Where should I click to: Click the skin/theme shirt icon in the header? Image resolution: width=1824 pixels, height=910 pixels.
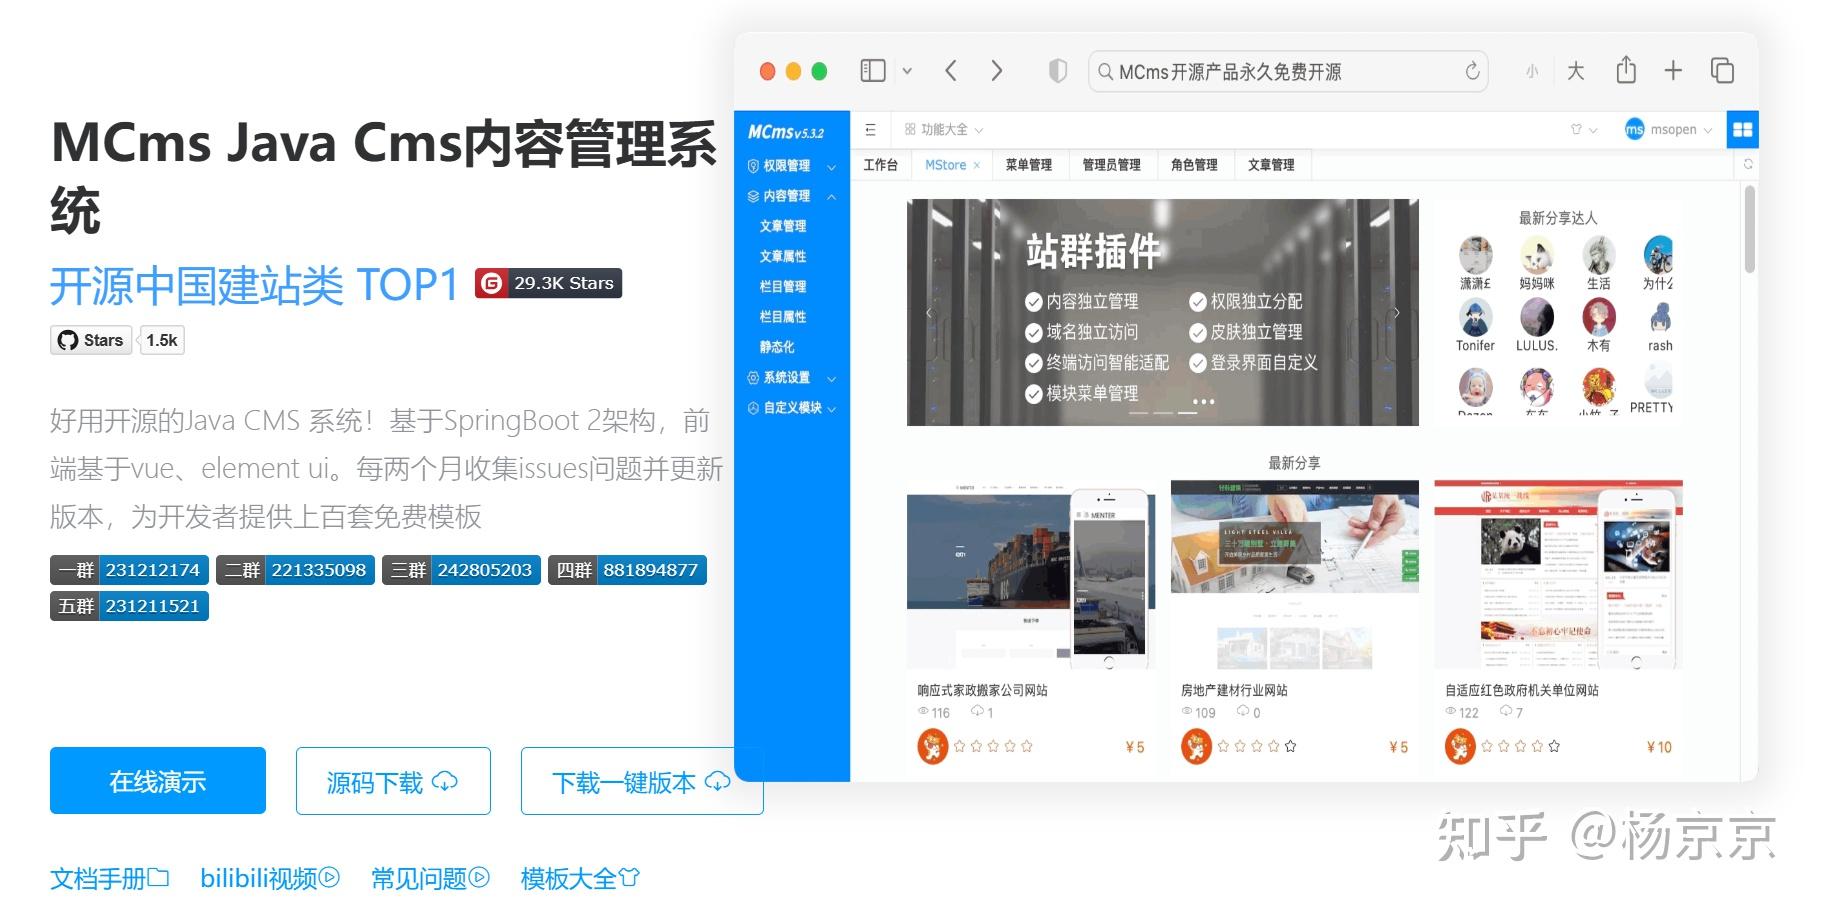[1576, 129]
